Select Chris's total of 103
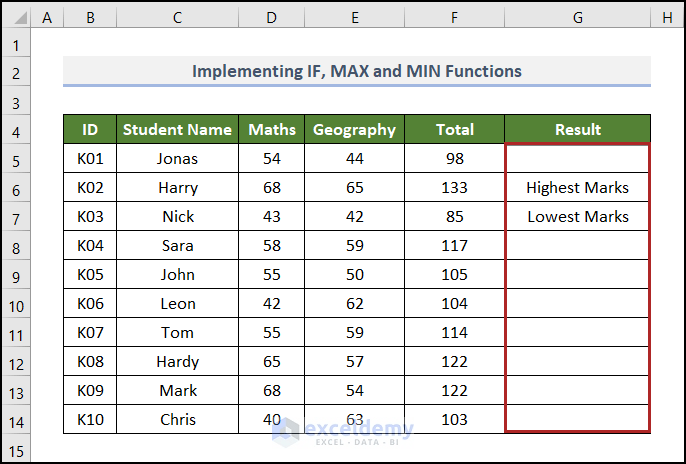This screenshot has height=464, width=686. [455, 419]
